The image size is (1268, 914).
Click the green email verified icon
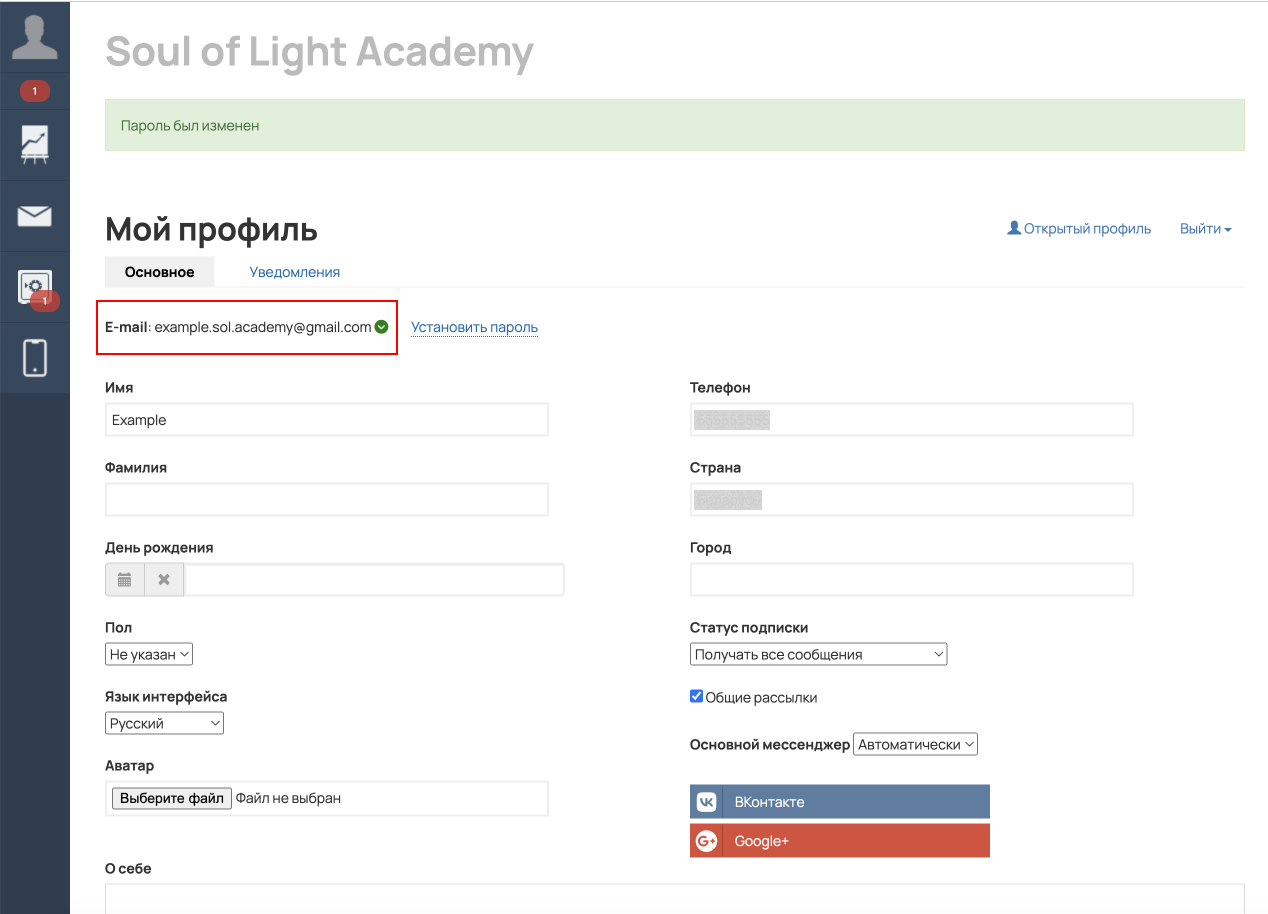(381, 327)
